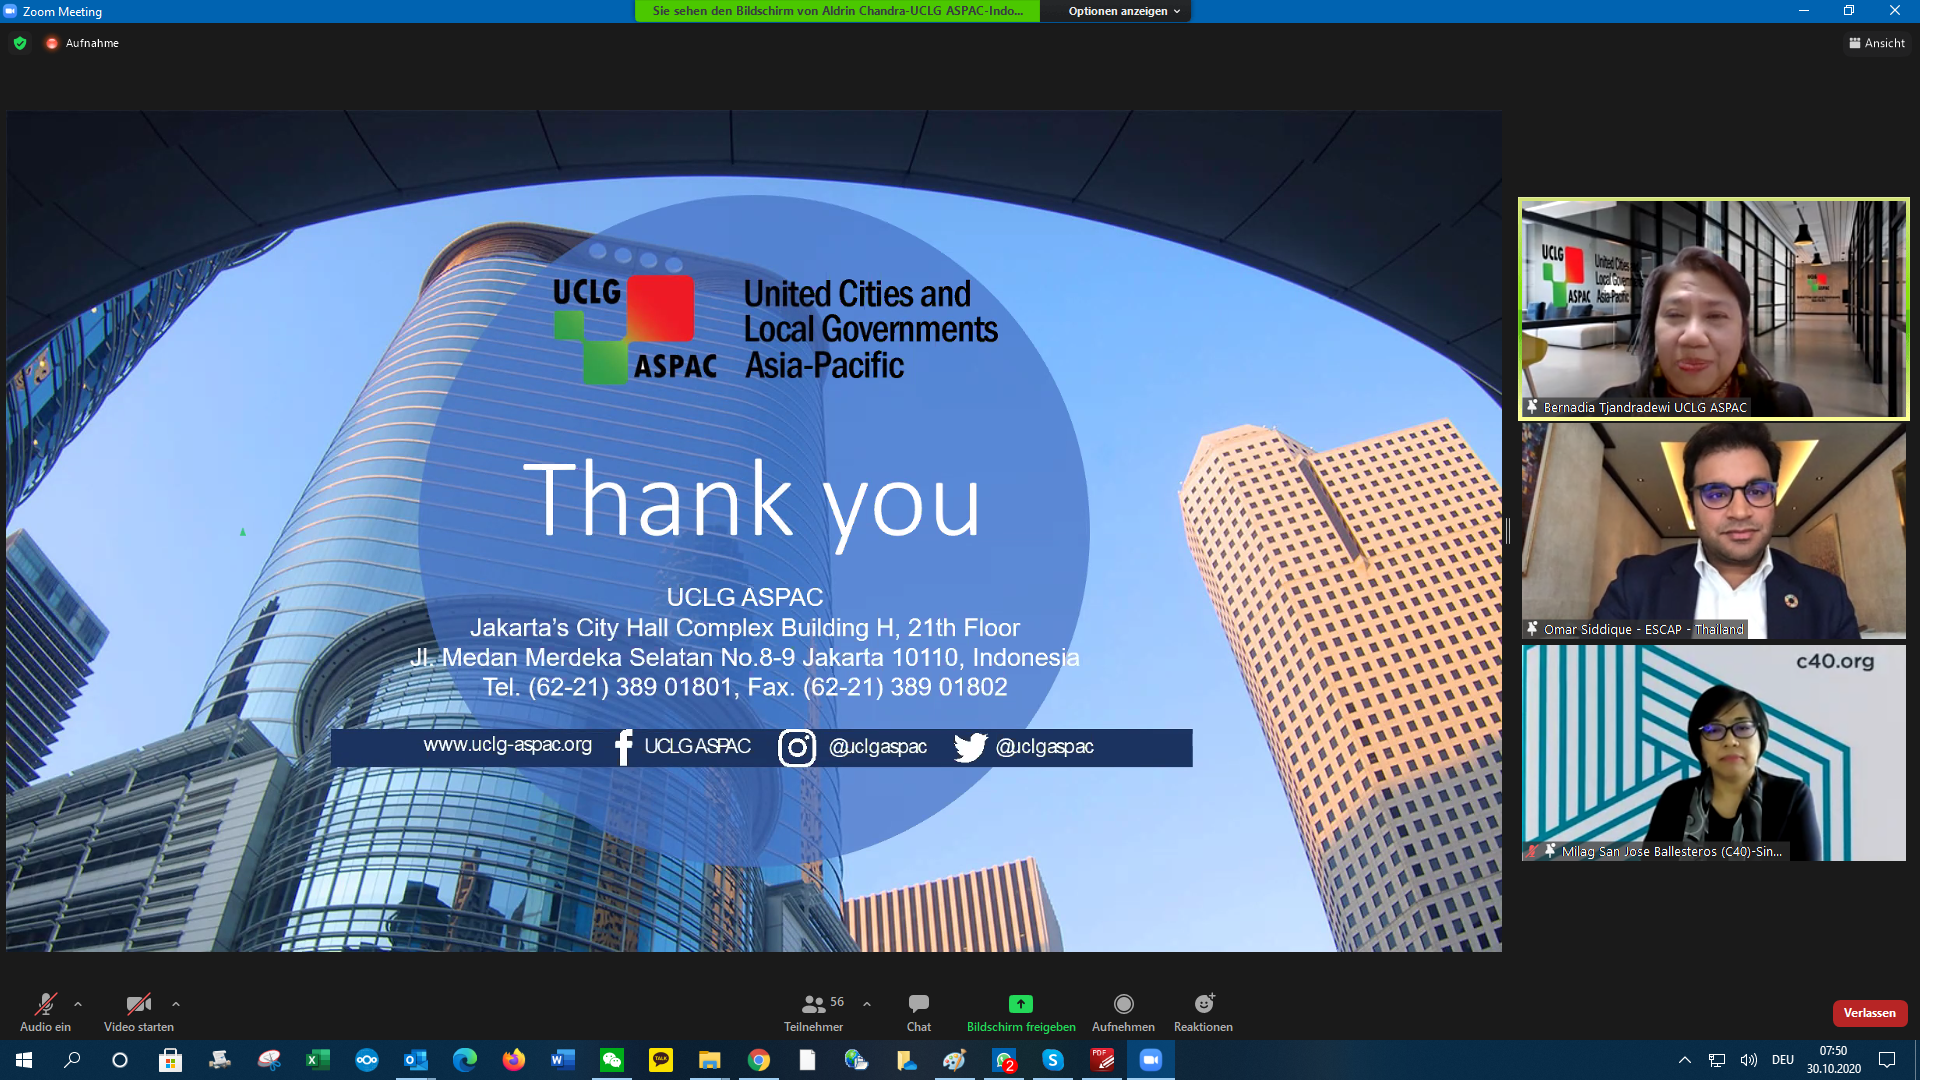Turn on camera with Video starten
This screenshot has height=1080, width=1938.
coord(138,1004)
